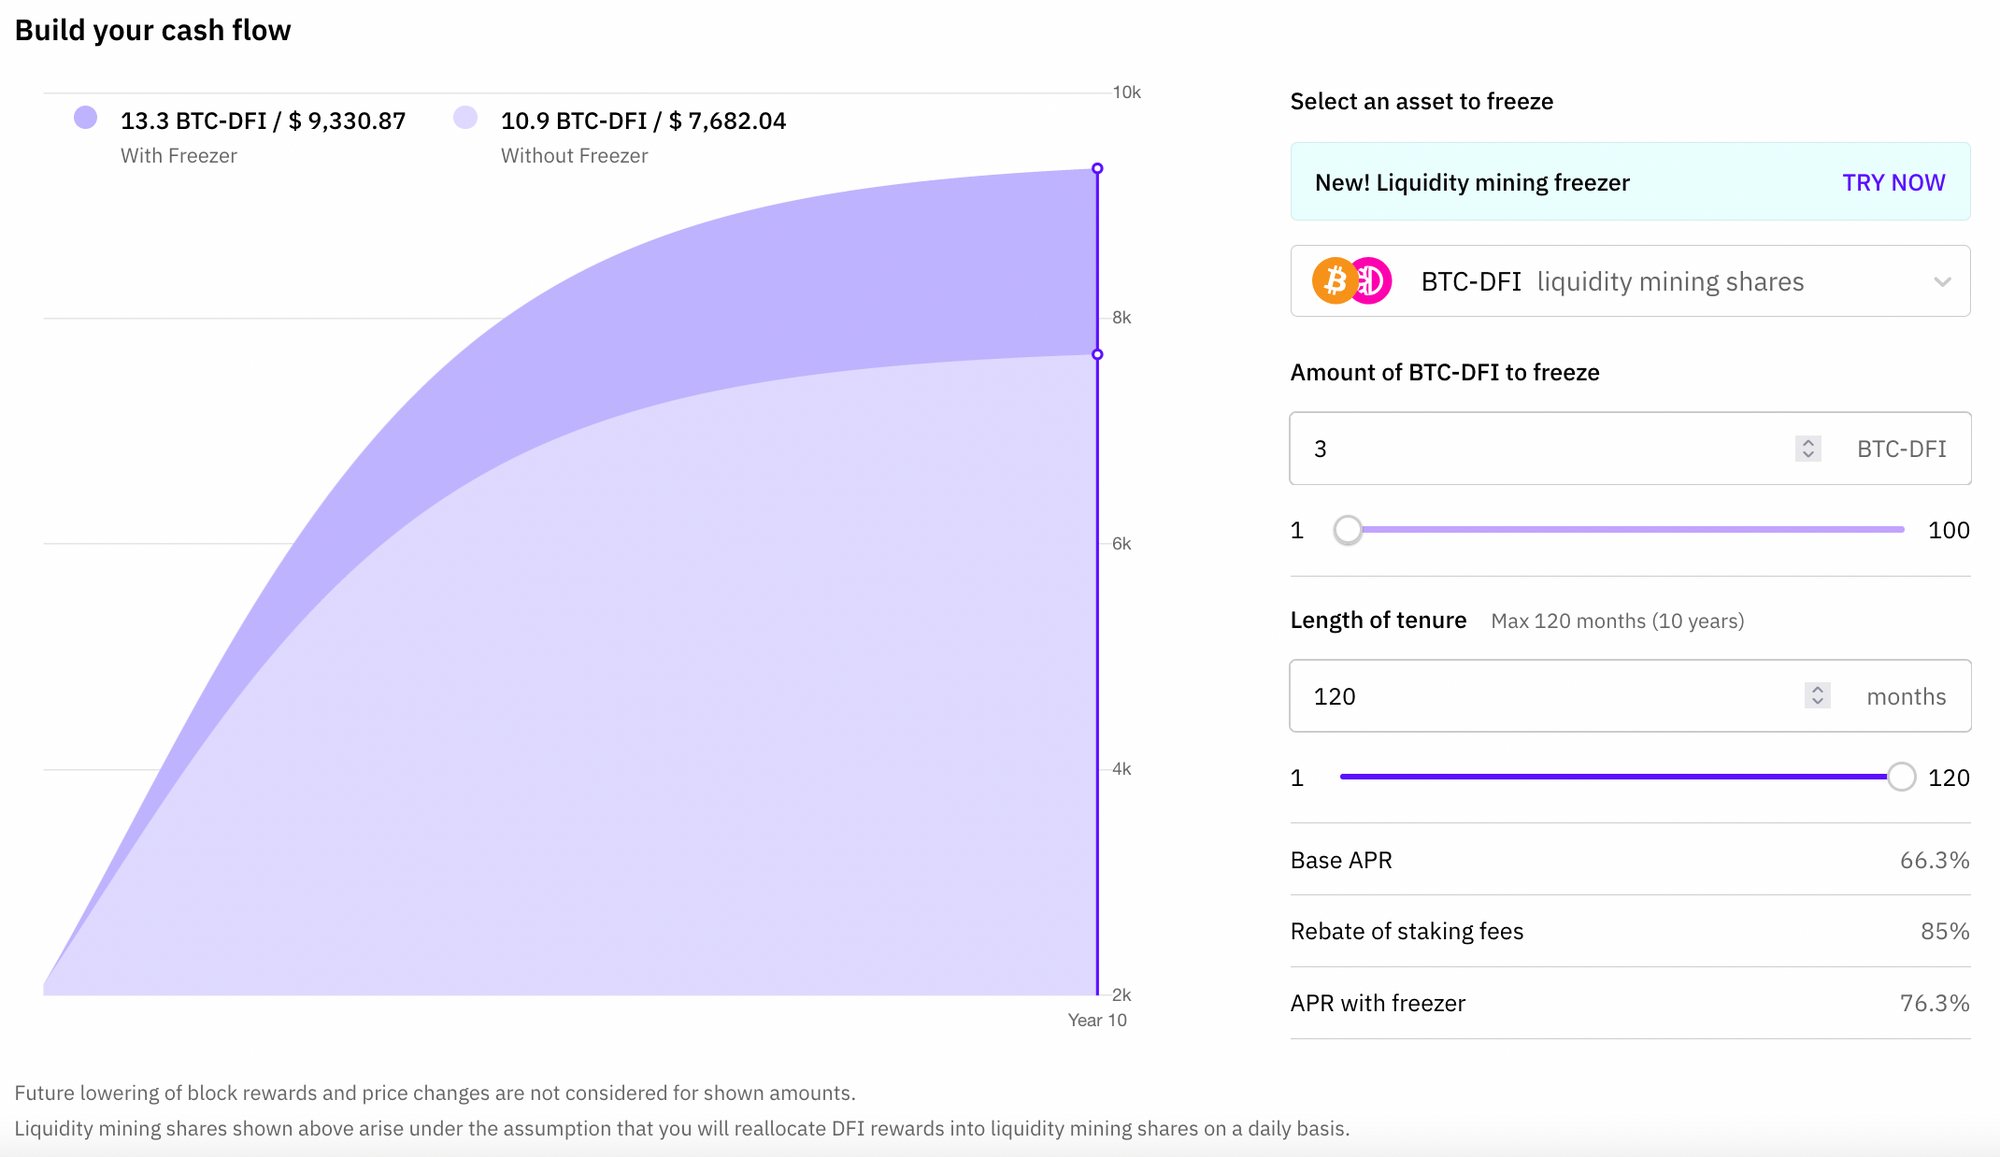The width and height of the screenshot is (2000, 1157).
Task: Click the asset dropdown chevron arrow
Action: 1942,282
